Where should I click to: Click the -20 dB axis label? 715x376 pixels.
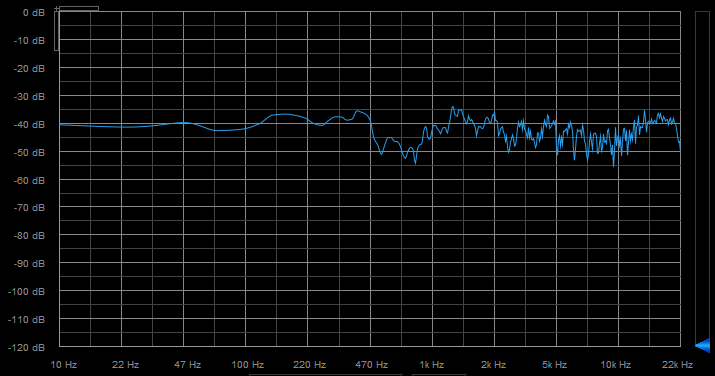30,68
